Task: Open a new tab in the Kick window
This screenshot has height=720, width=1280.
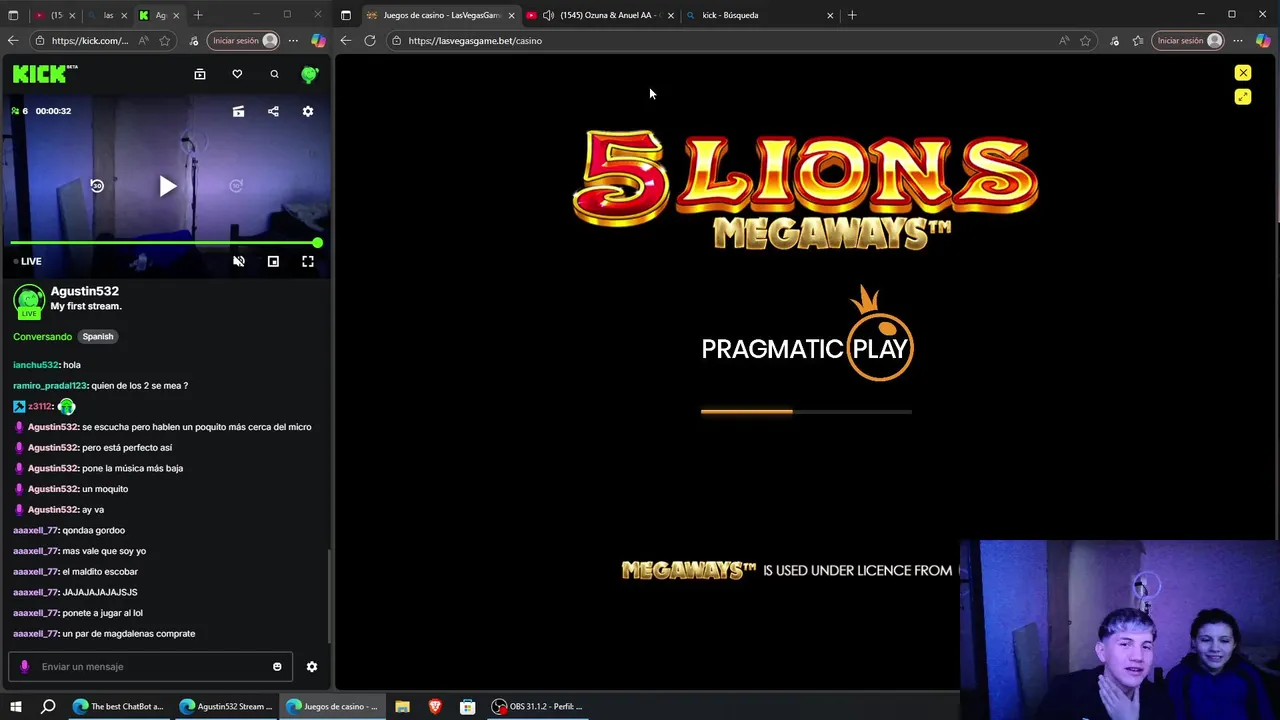Action: coord(198,15)
